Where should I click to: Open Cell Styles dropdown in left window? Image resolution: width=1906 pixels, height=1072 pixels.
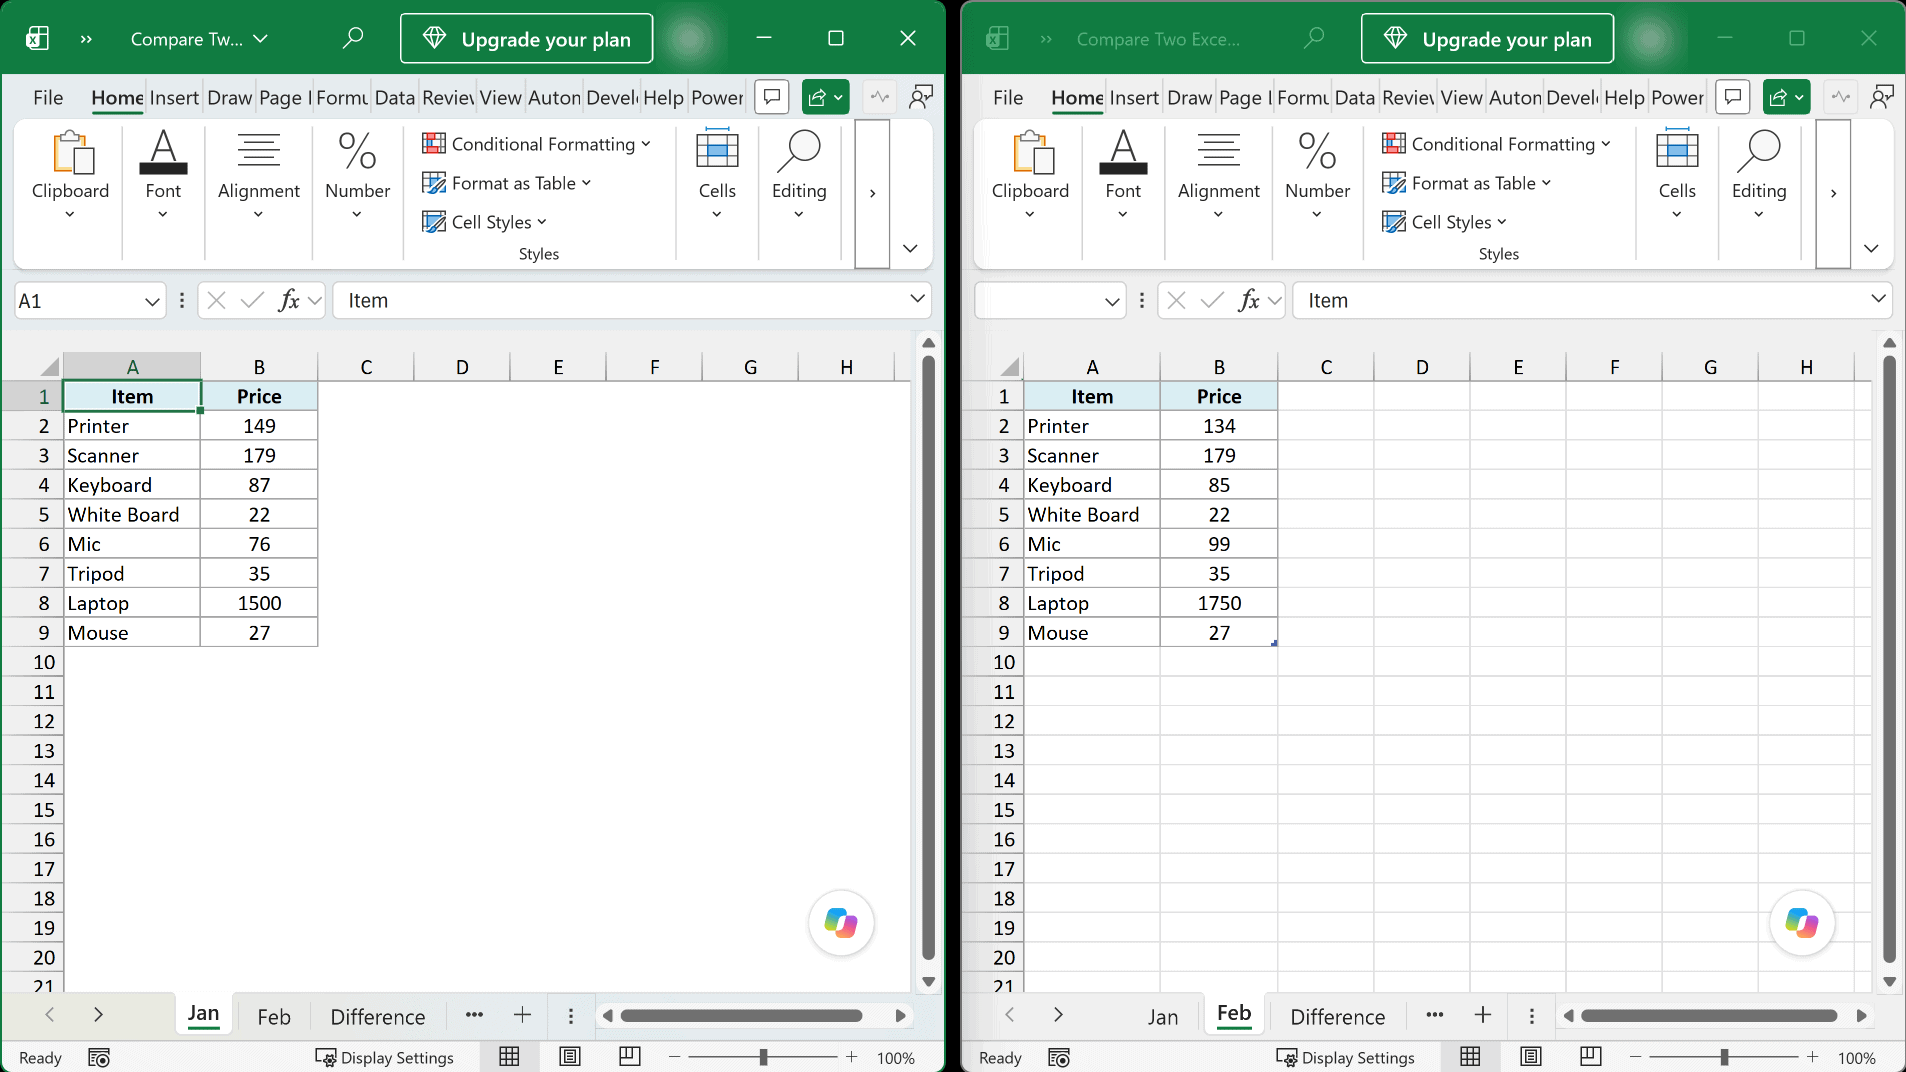[484, 222]
